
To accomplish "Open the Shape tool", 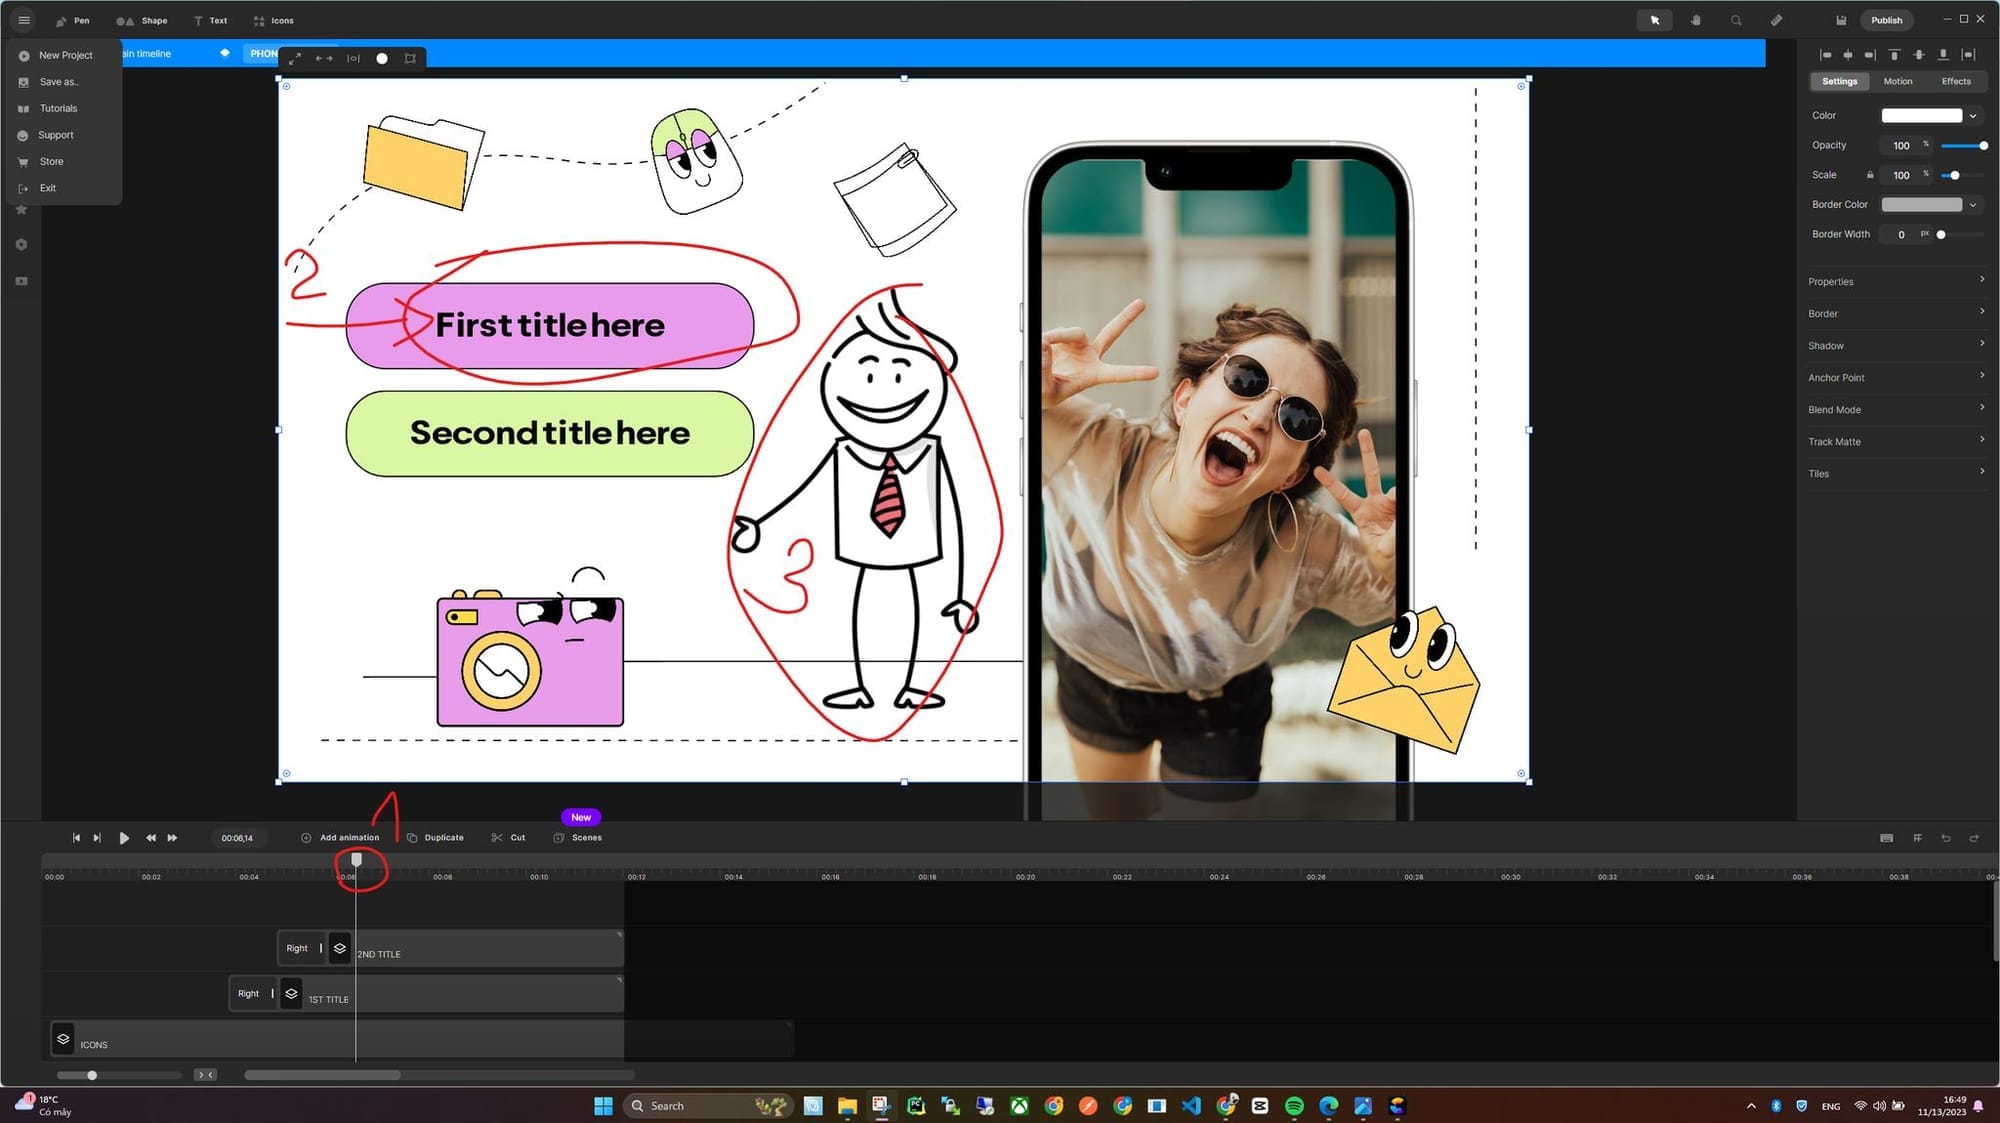I will point(141,20).
